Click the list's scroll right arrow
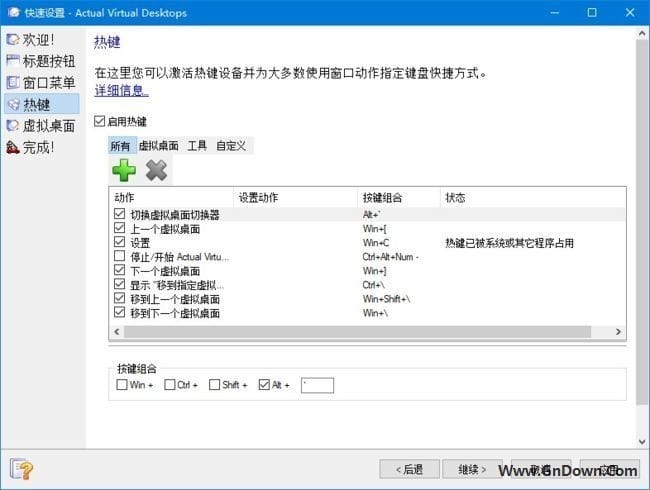 pyautogui.click(x=618, y=332)
